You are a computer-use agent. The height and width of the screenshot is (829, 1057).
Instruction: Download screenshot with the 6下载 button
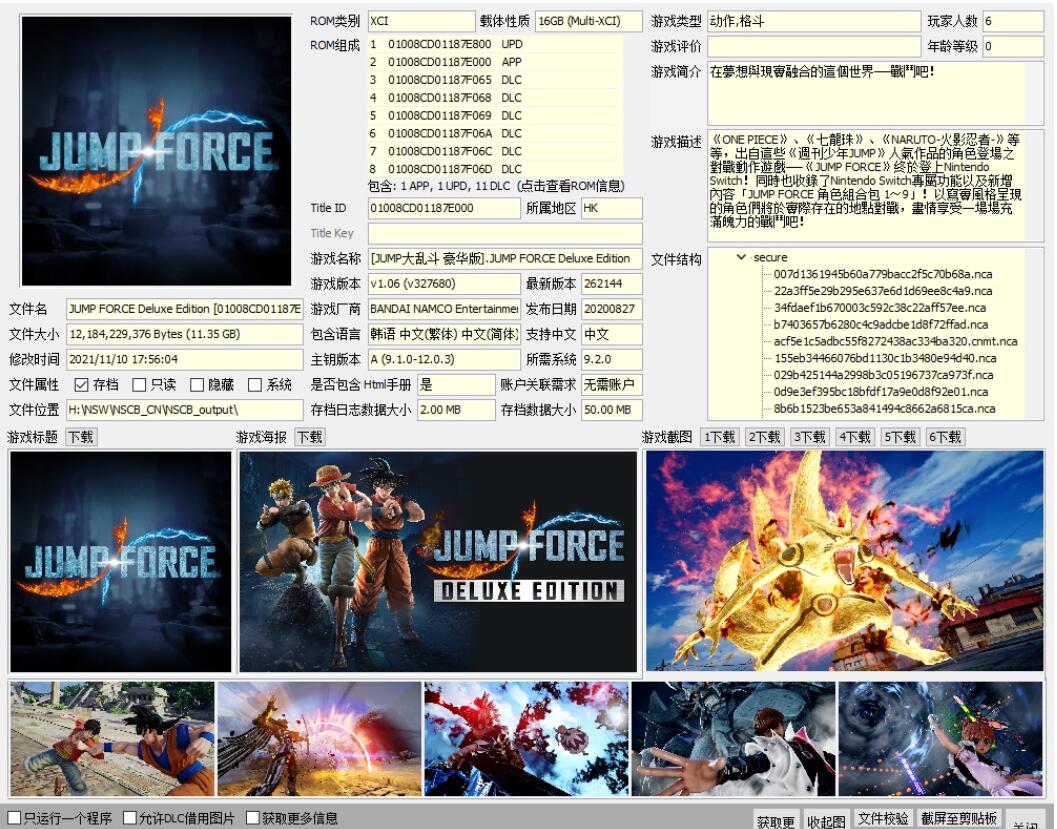tap(945, 437)
